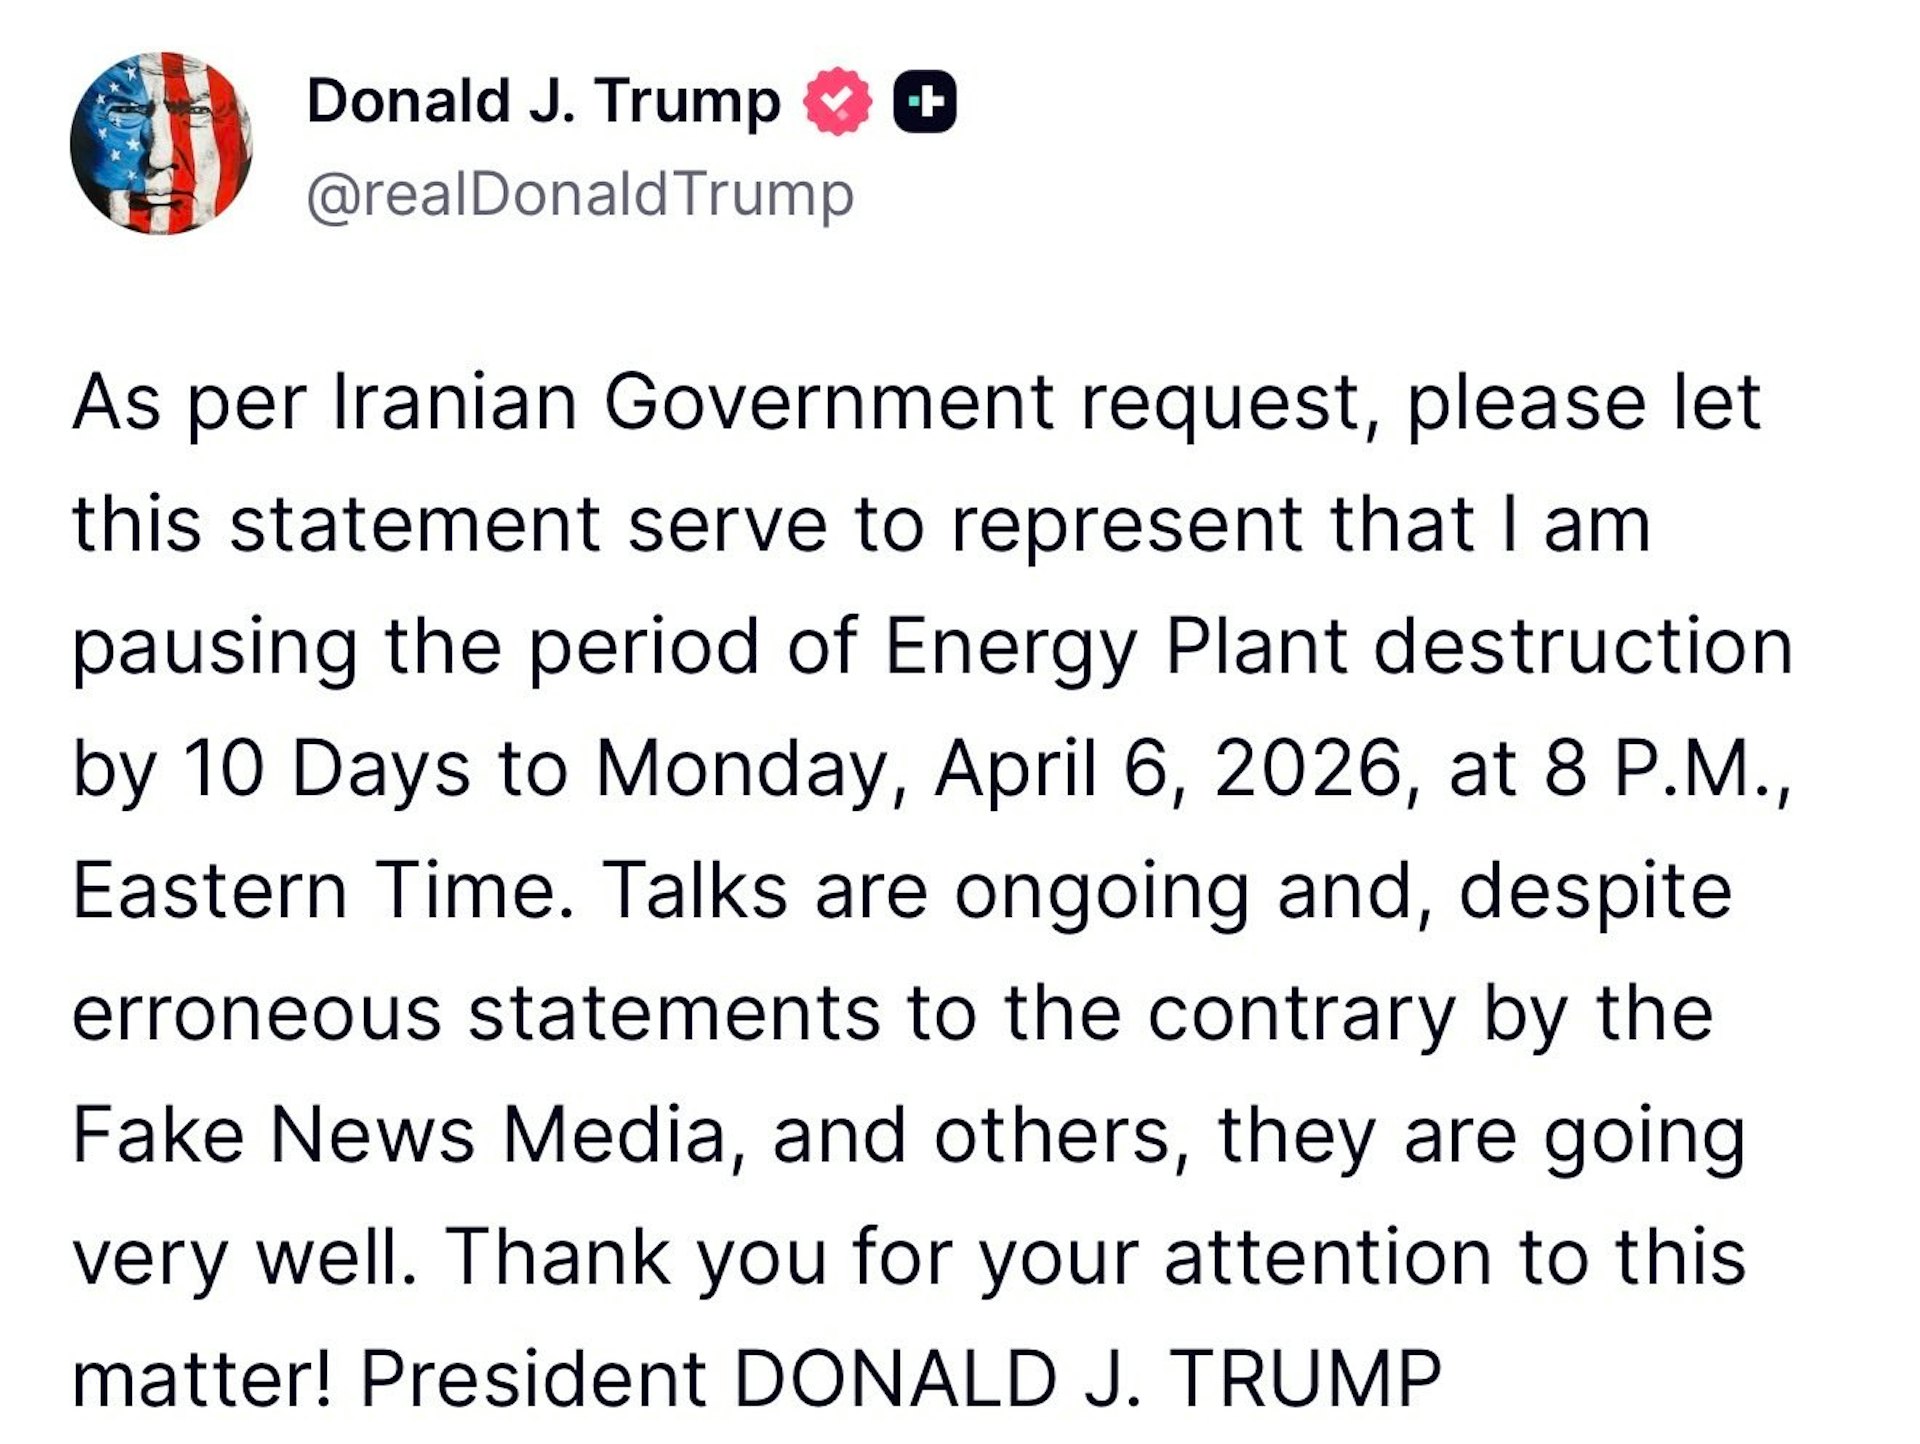Click the pink scalloped verification seal

[x=836, y=99]
